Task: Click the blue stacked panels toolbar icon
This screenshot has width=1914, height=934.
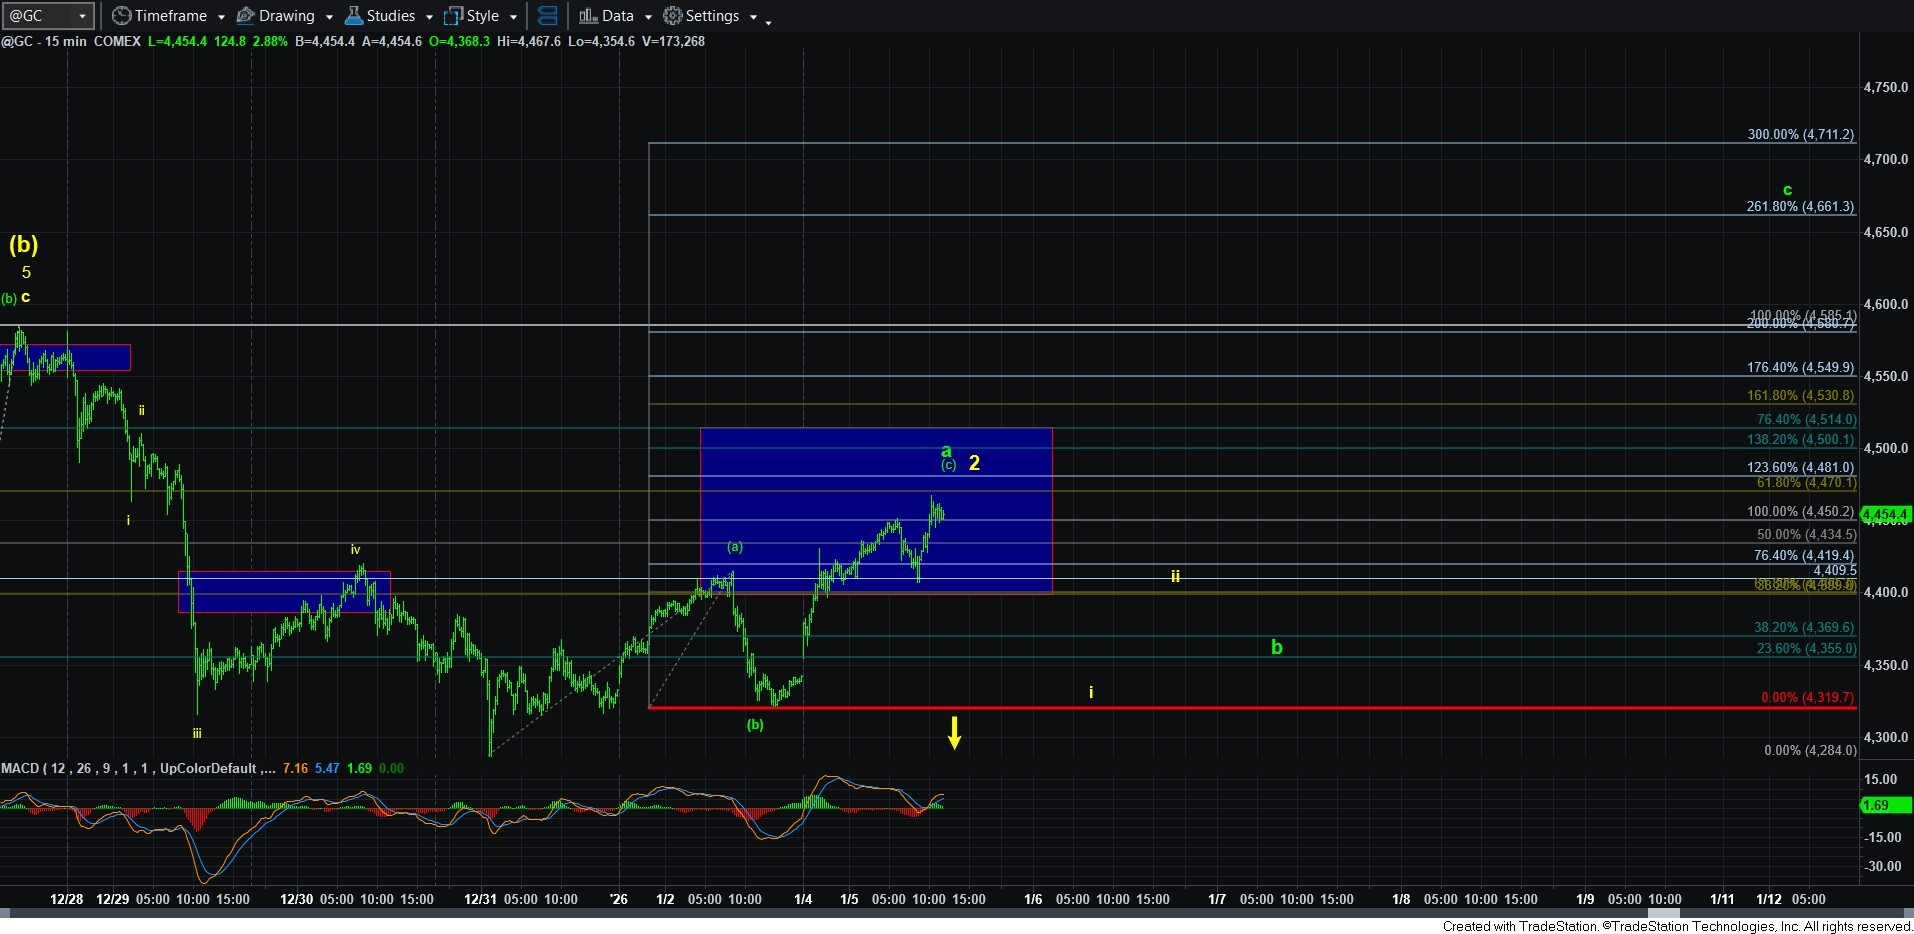Action: click(x=547, y=16)
